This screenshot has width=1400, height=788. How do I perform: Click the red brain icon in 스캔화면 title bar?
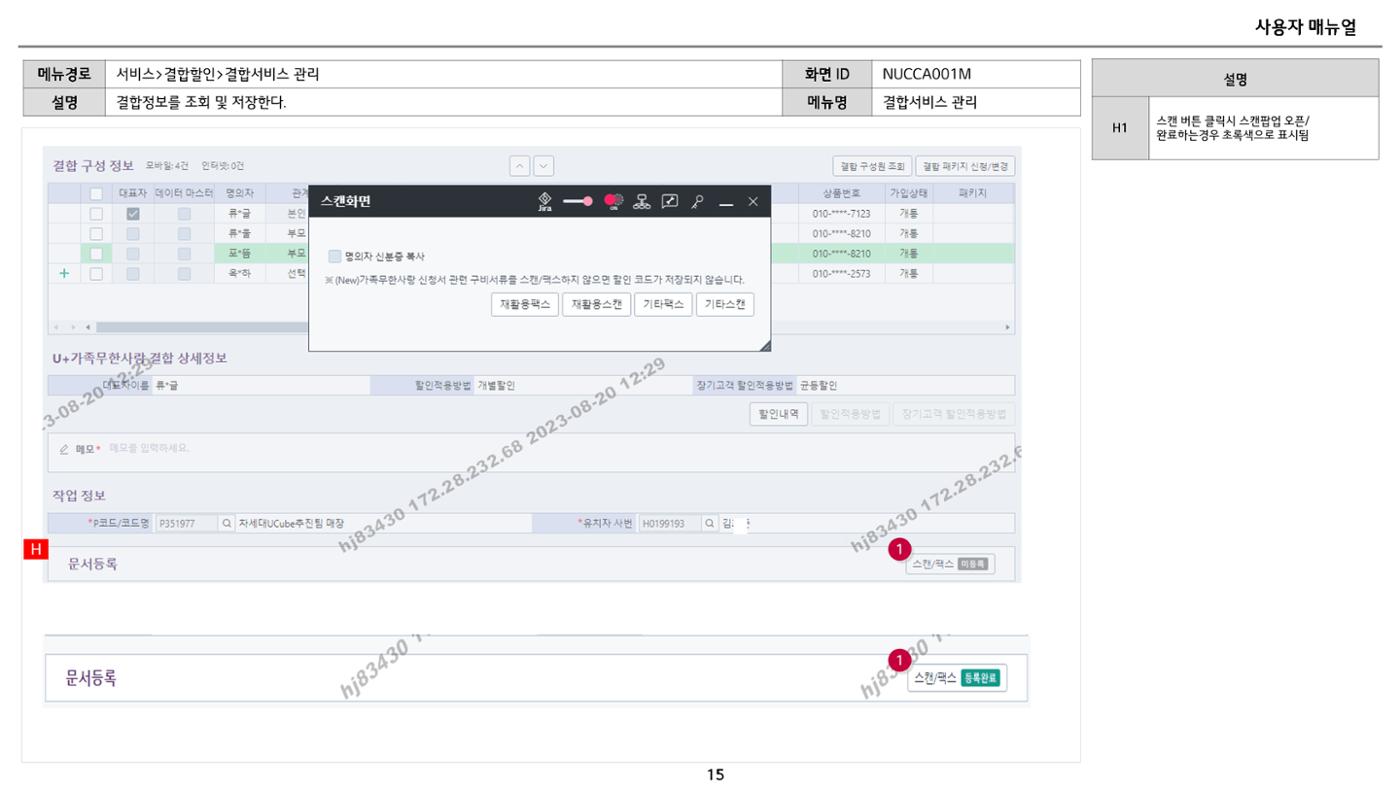pos(612,200)
